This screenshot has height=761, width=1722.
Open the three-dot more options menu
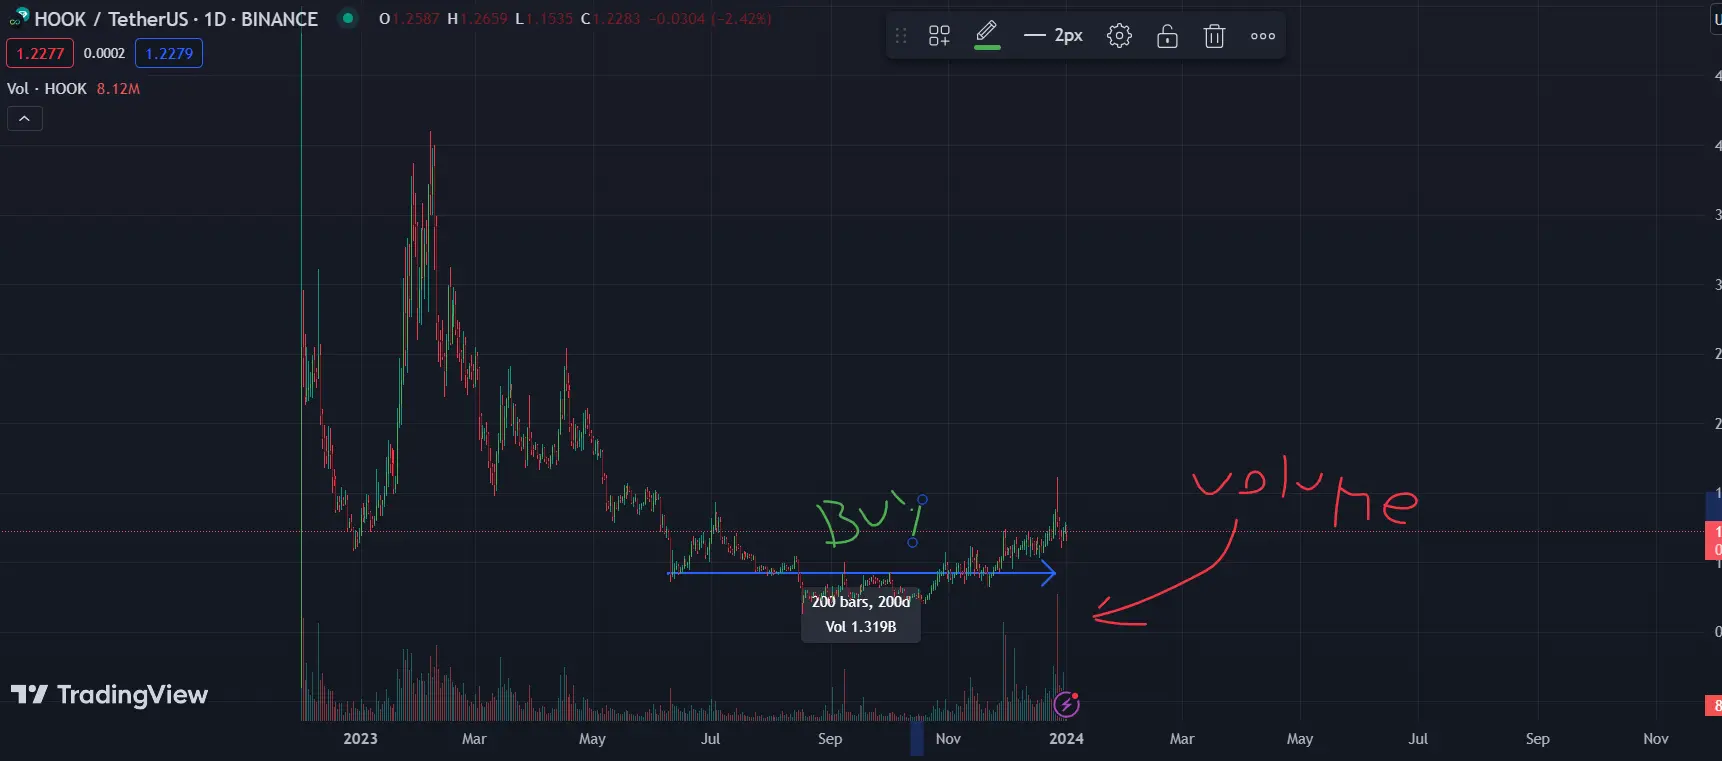coord(1263,36)
